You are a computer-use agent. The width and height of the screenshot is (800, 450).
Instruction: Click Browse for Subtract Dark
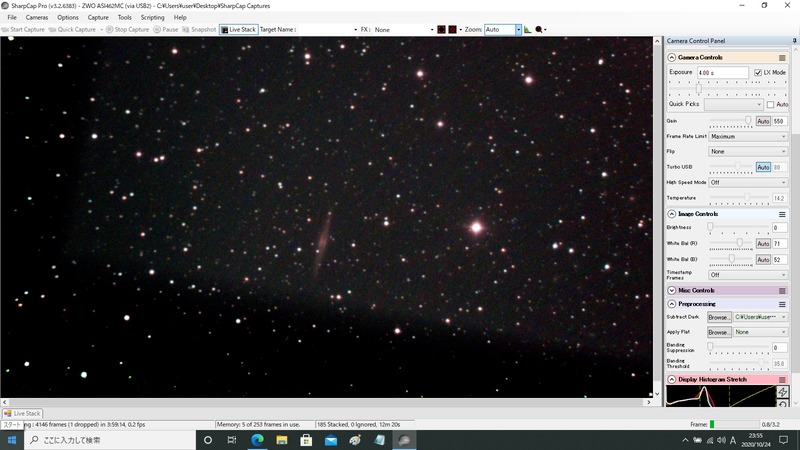point(719,317)
